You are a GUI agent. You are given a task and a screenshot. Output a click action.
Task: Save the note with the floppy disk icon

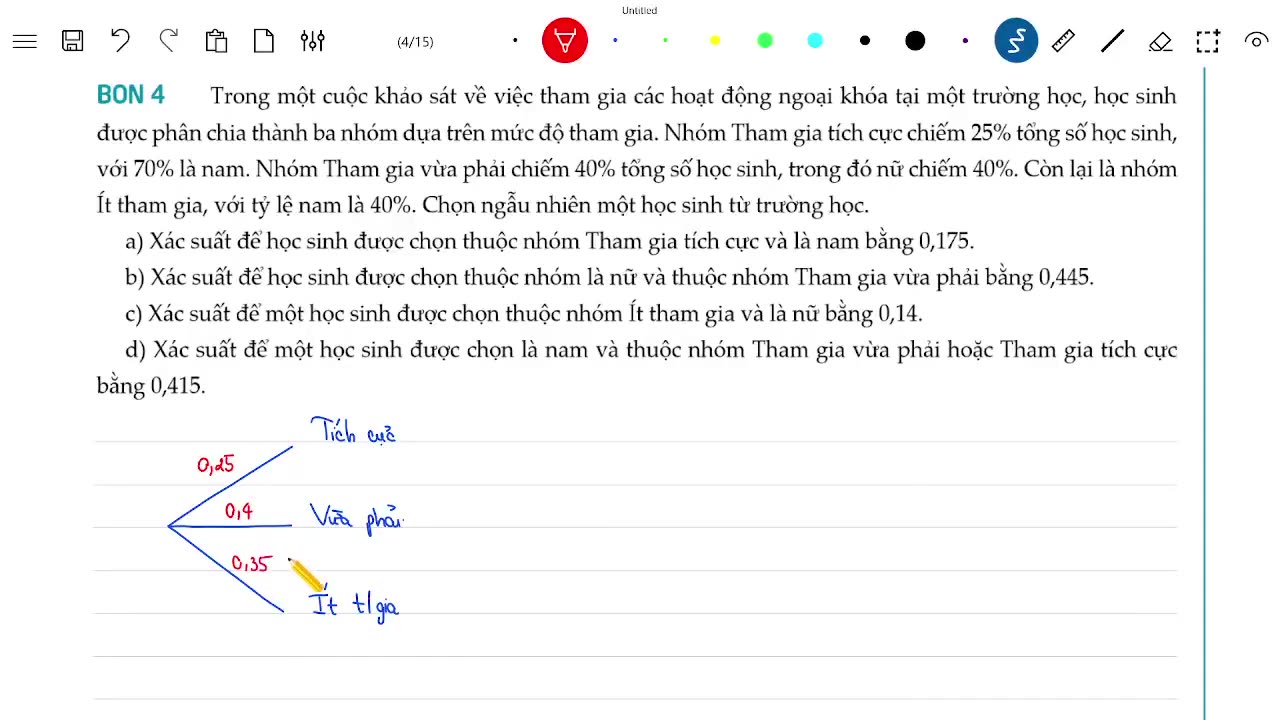73,41
